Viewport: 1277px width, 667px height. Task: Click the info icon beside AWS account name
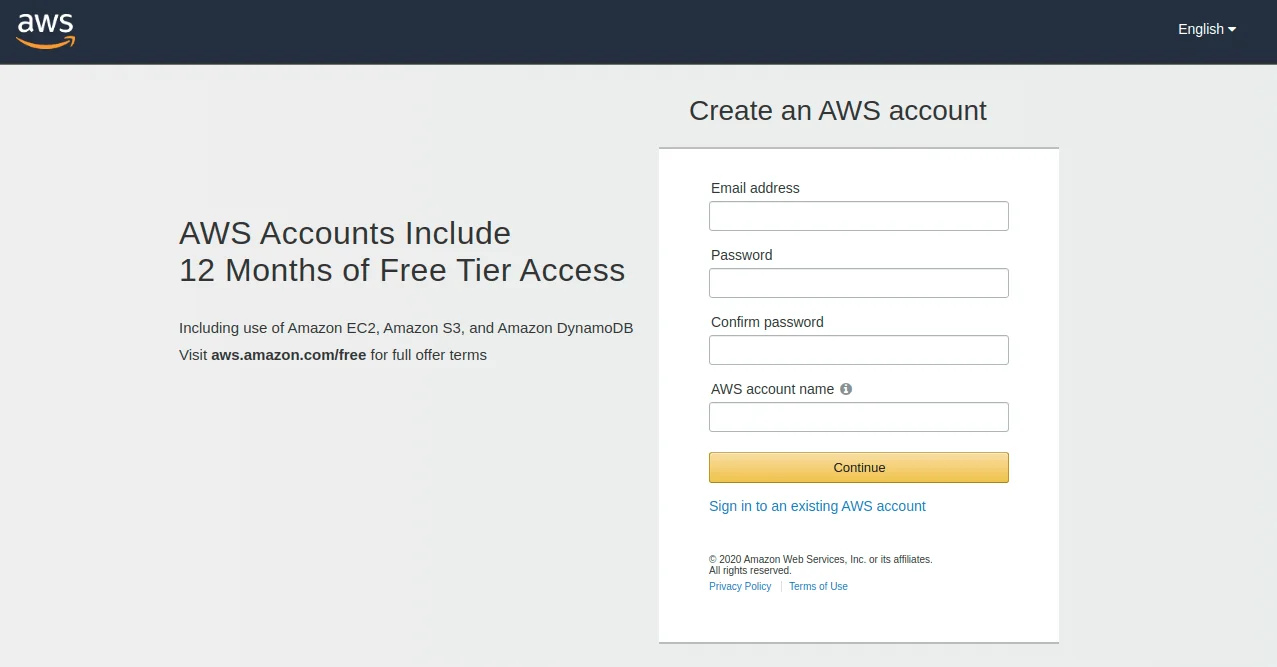846,389
